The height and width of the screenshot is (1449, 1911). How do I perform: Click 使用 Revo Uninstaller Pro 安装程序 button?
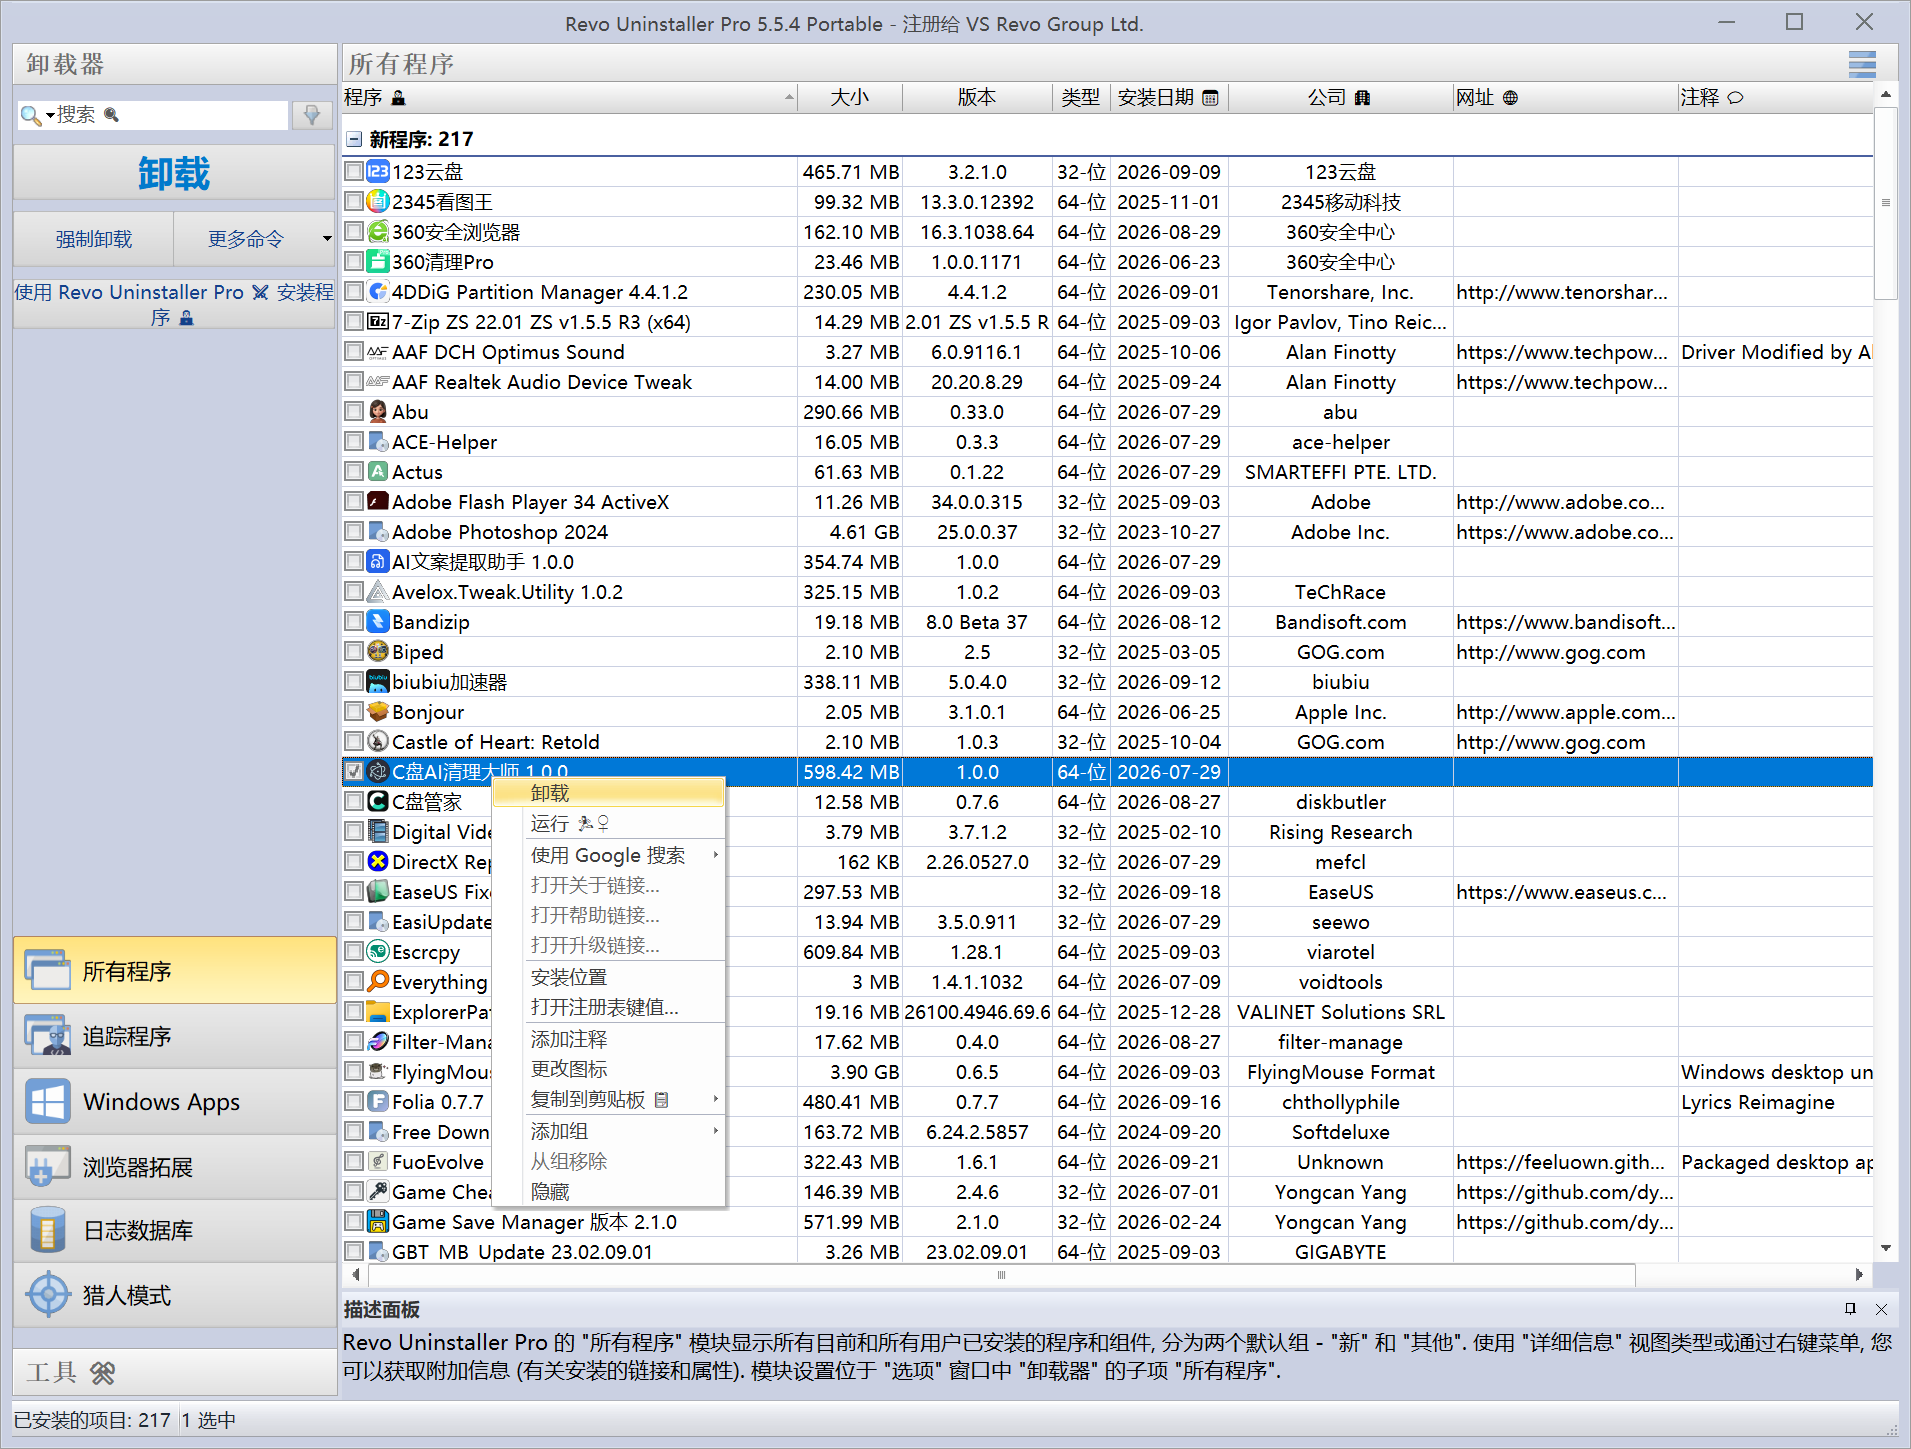[174, 304]
